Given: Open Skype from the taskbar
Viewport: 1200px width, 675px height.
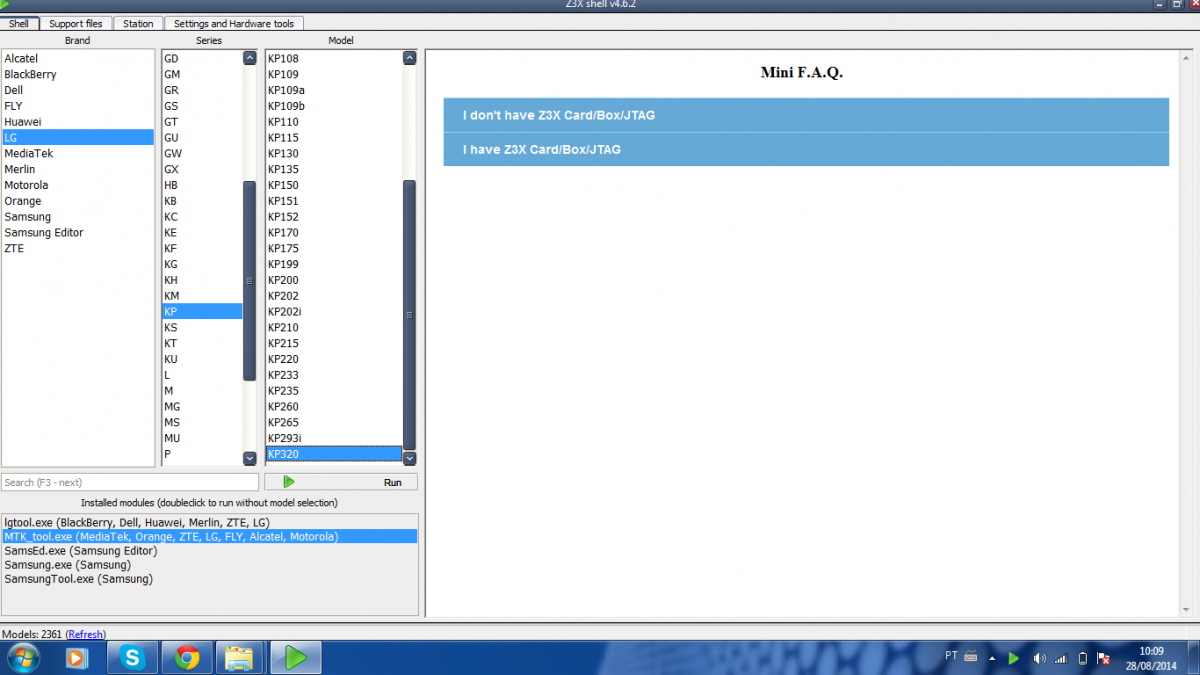Looking at the screenshot, I should tap(132, 657).
